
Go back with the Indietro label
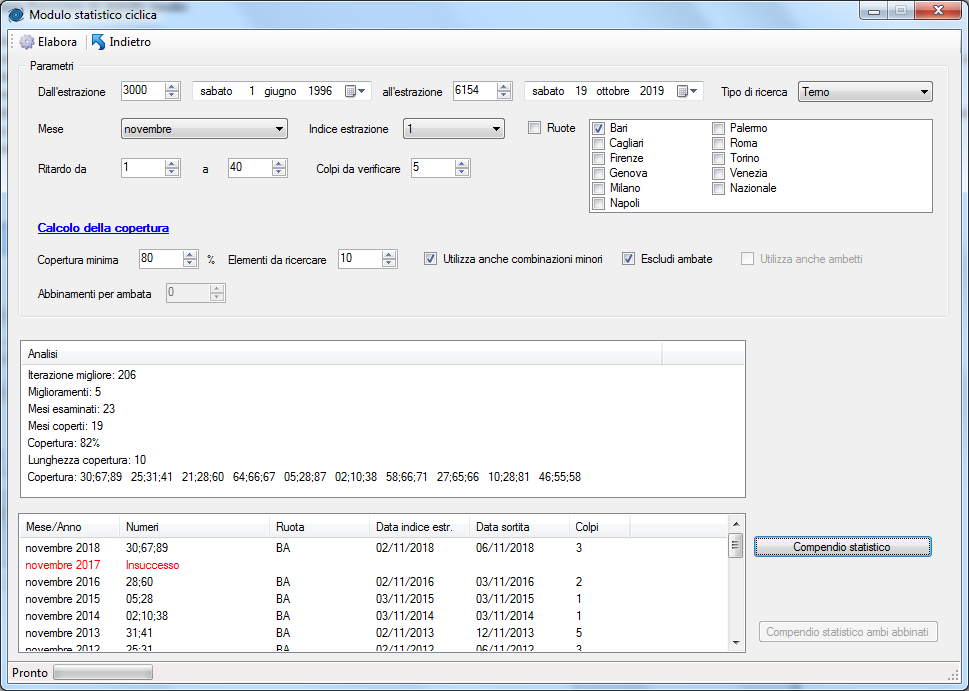click(130, 42)
